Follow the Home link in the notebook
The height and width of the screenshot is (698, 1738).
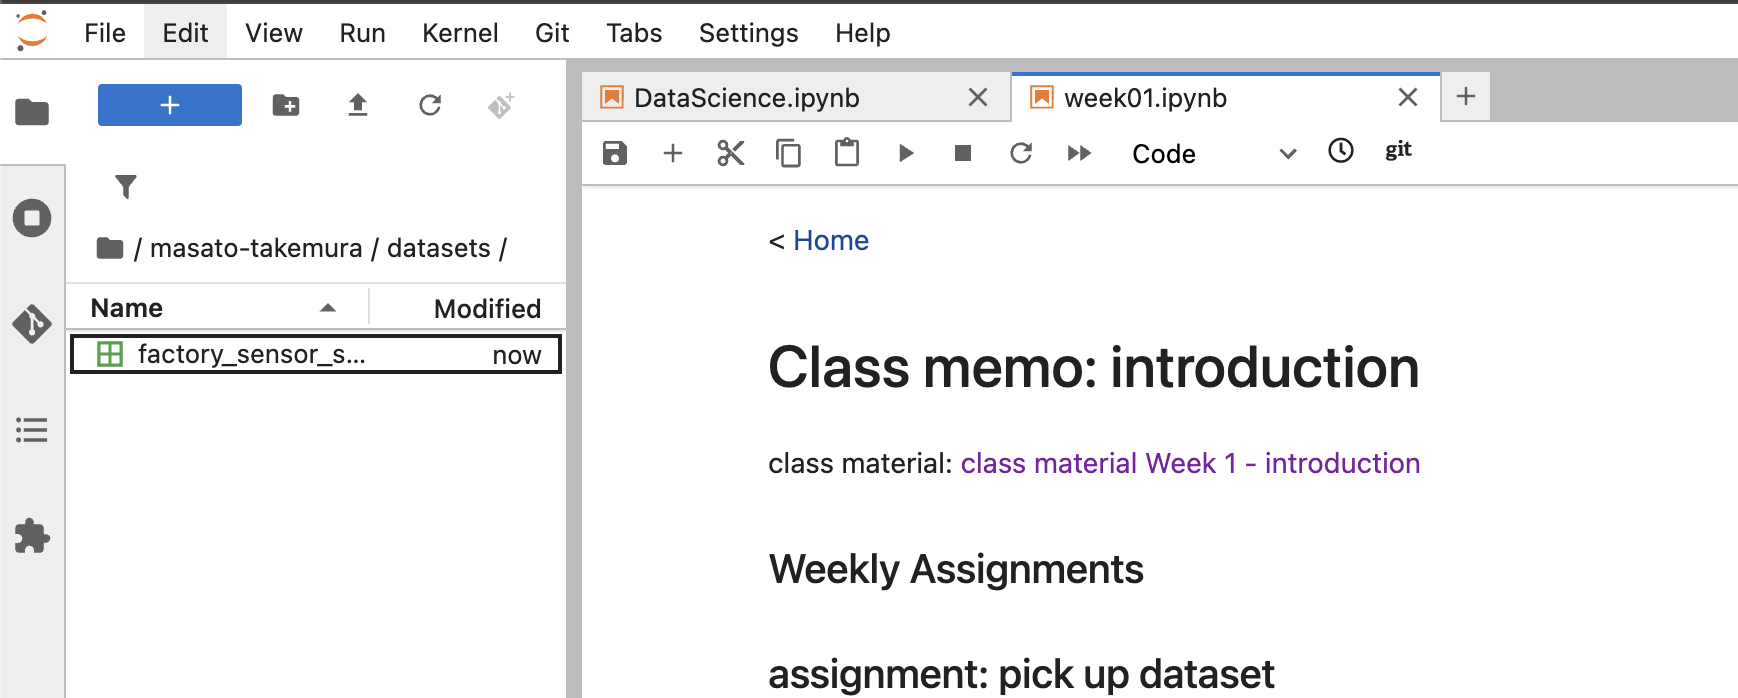[x=830, y=241]
